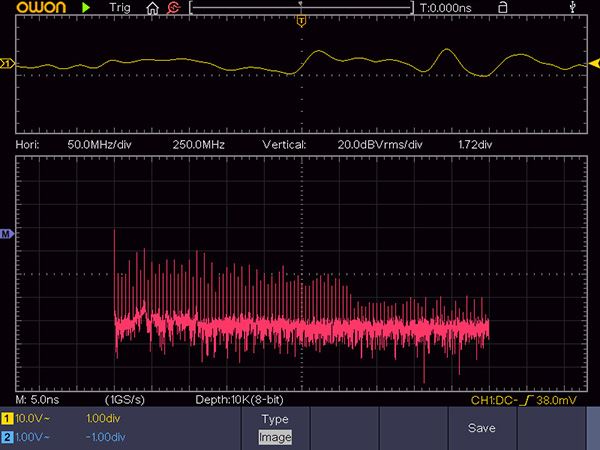This screenshot has height=450, width=600.
Task: Click the trigger level arrow on right edge
Action: pos(594,65)
